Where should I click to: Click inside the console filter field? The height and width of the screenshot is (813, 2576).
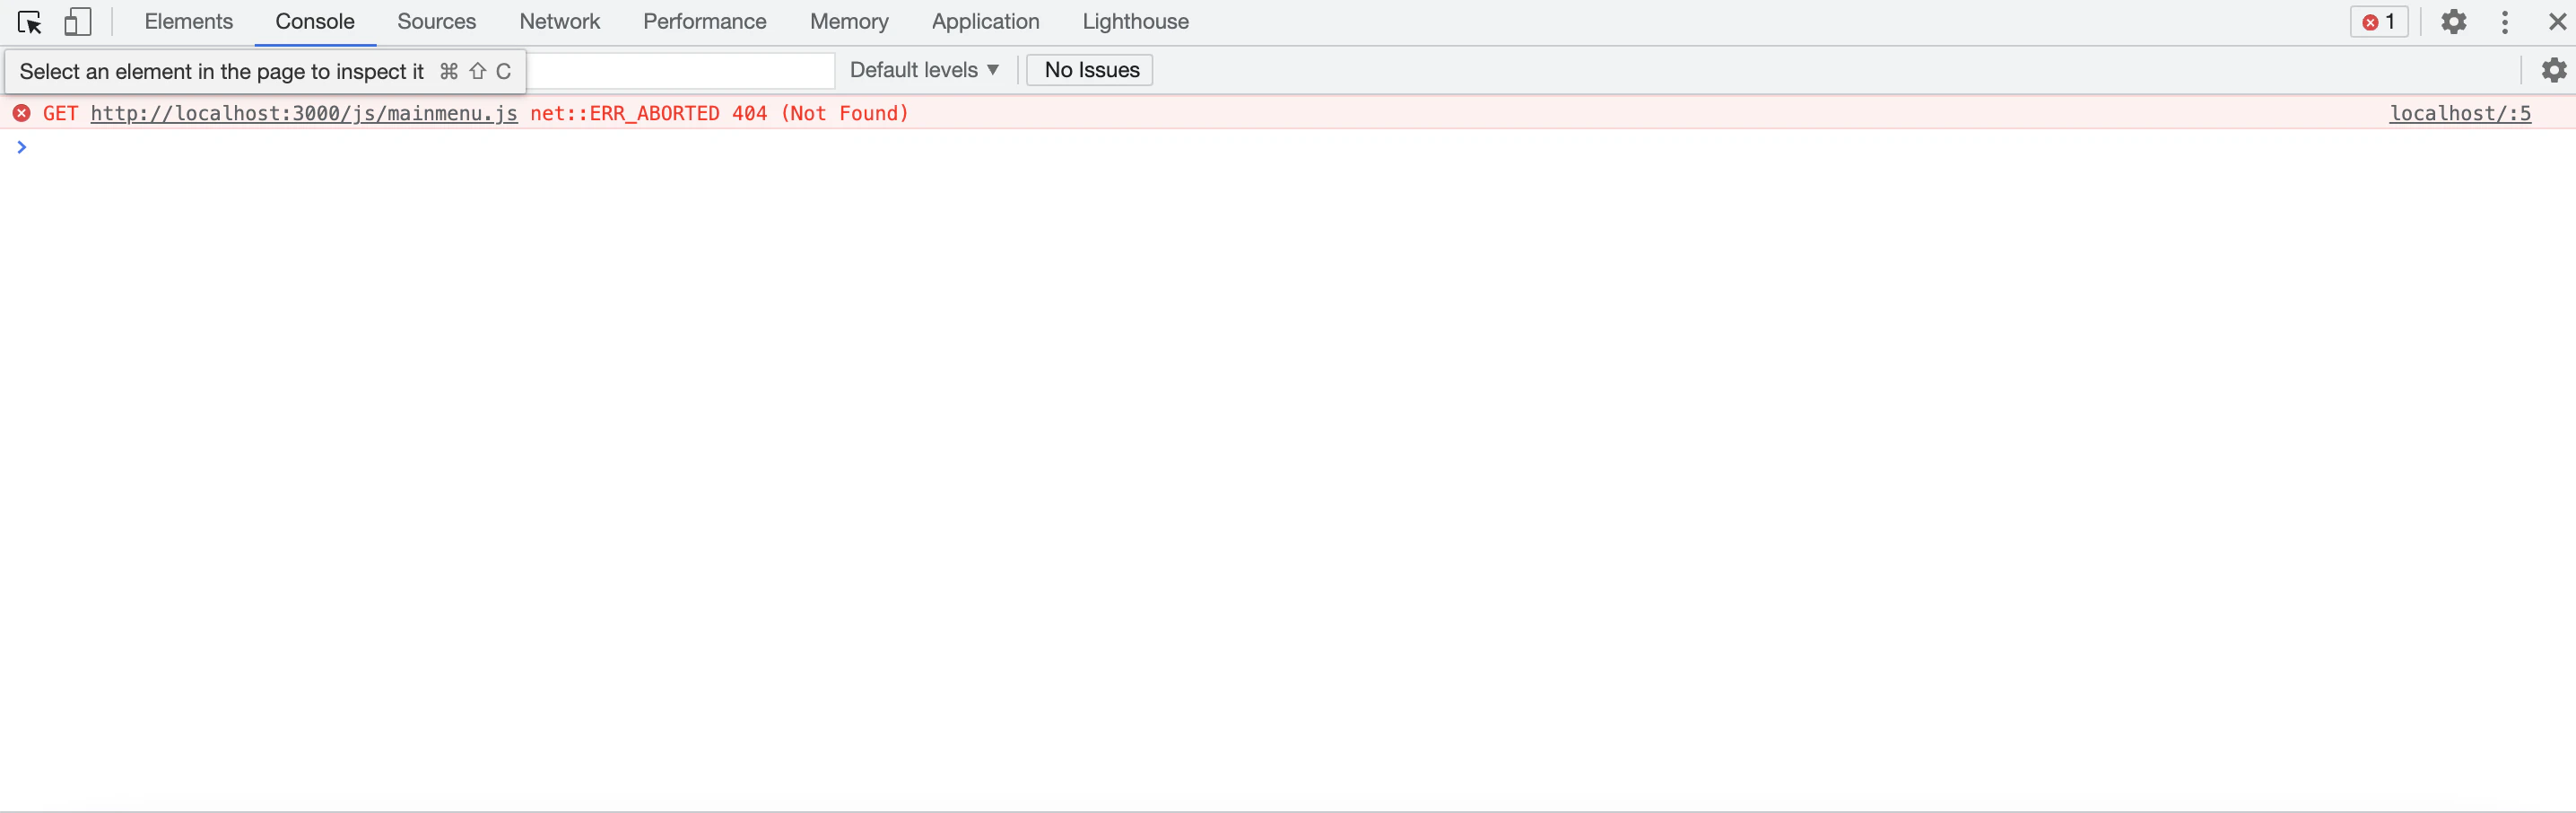coord(680,70)
